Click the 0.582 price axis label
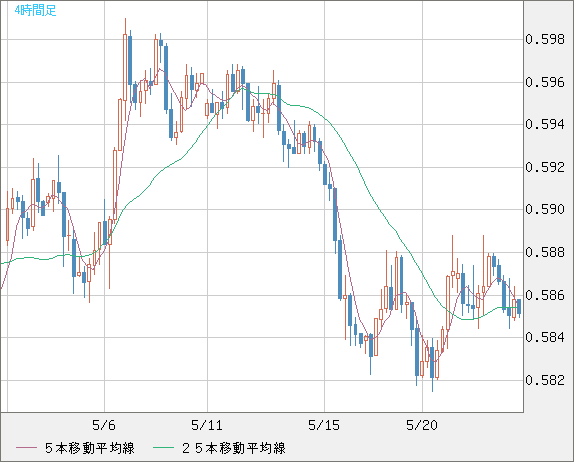Screen dimensions: 574x462 545,380
